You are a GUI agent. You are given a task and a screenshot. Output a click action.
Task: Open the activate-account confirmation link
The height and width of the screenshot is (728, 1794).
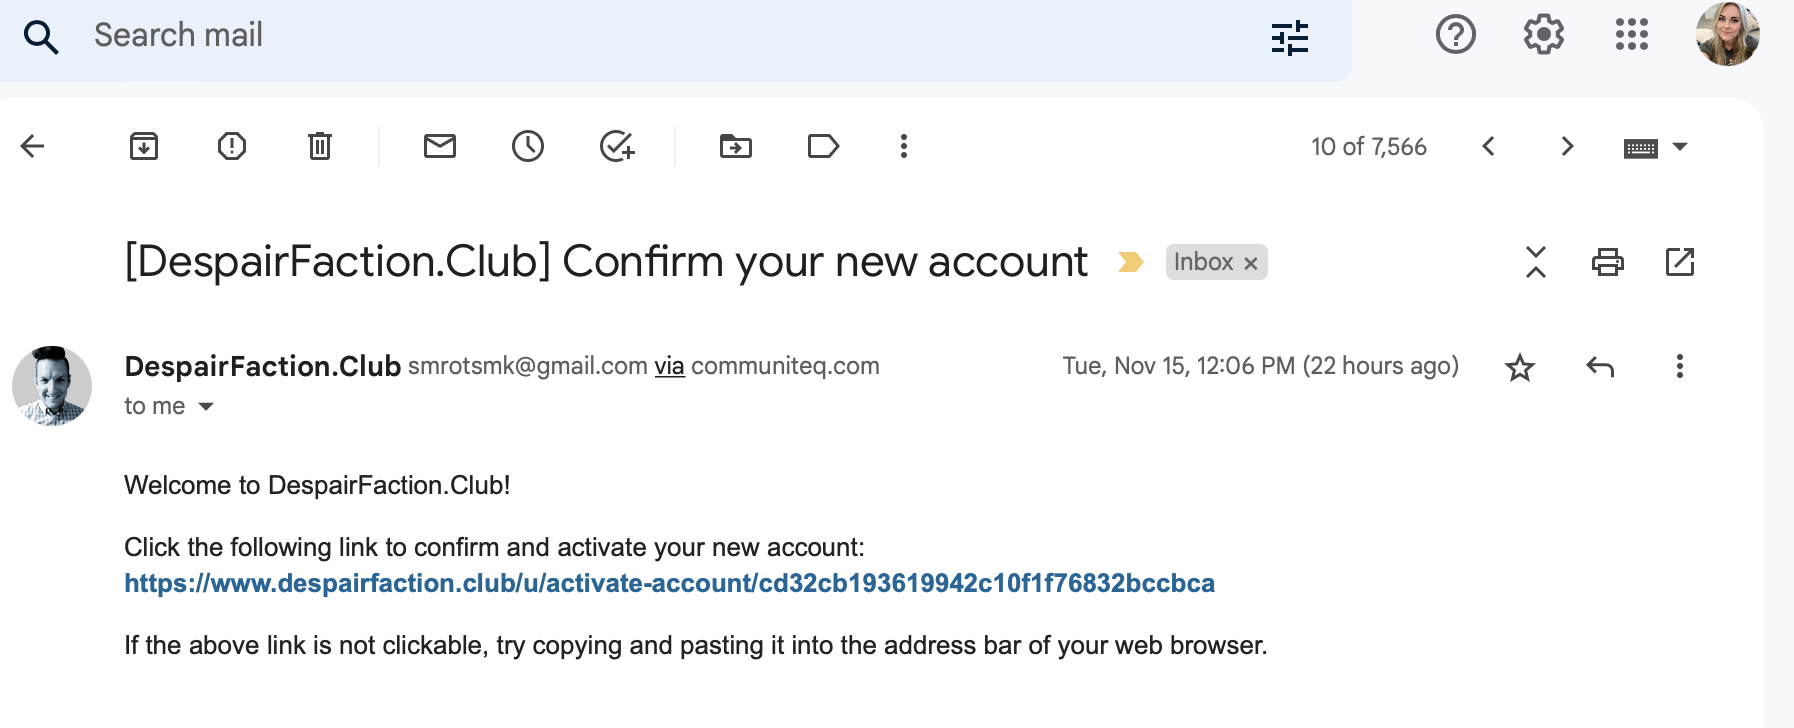[669, 583]
